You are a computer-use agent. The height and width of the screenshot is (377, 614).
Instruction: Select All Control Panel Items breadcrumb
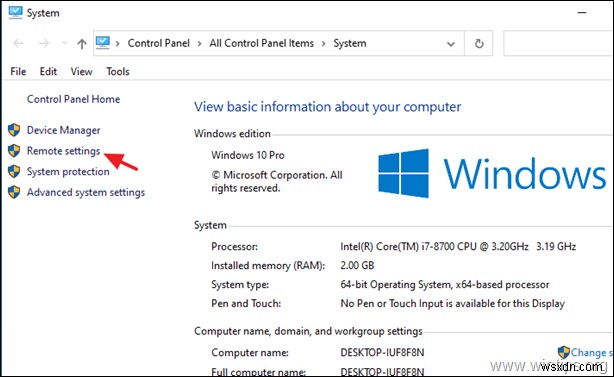click(x=262, y=43)
